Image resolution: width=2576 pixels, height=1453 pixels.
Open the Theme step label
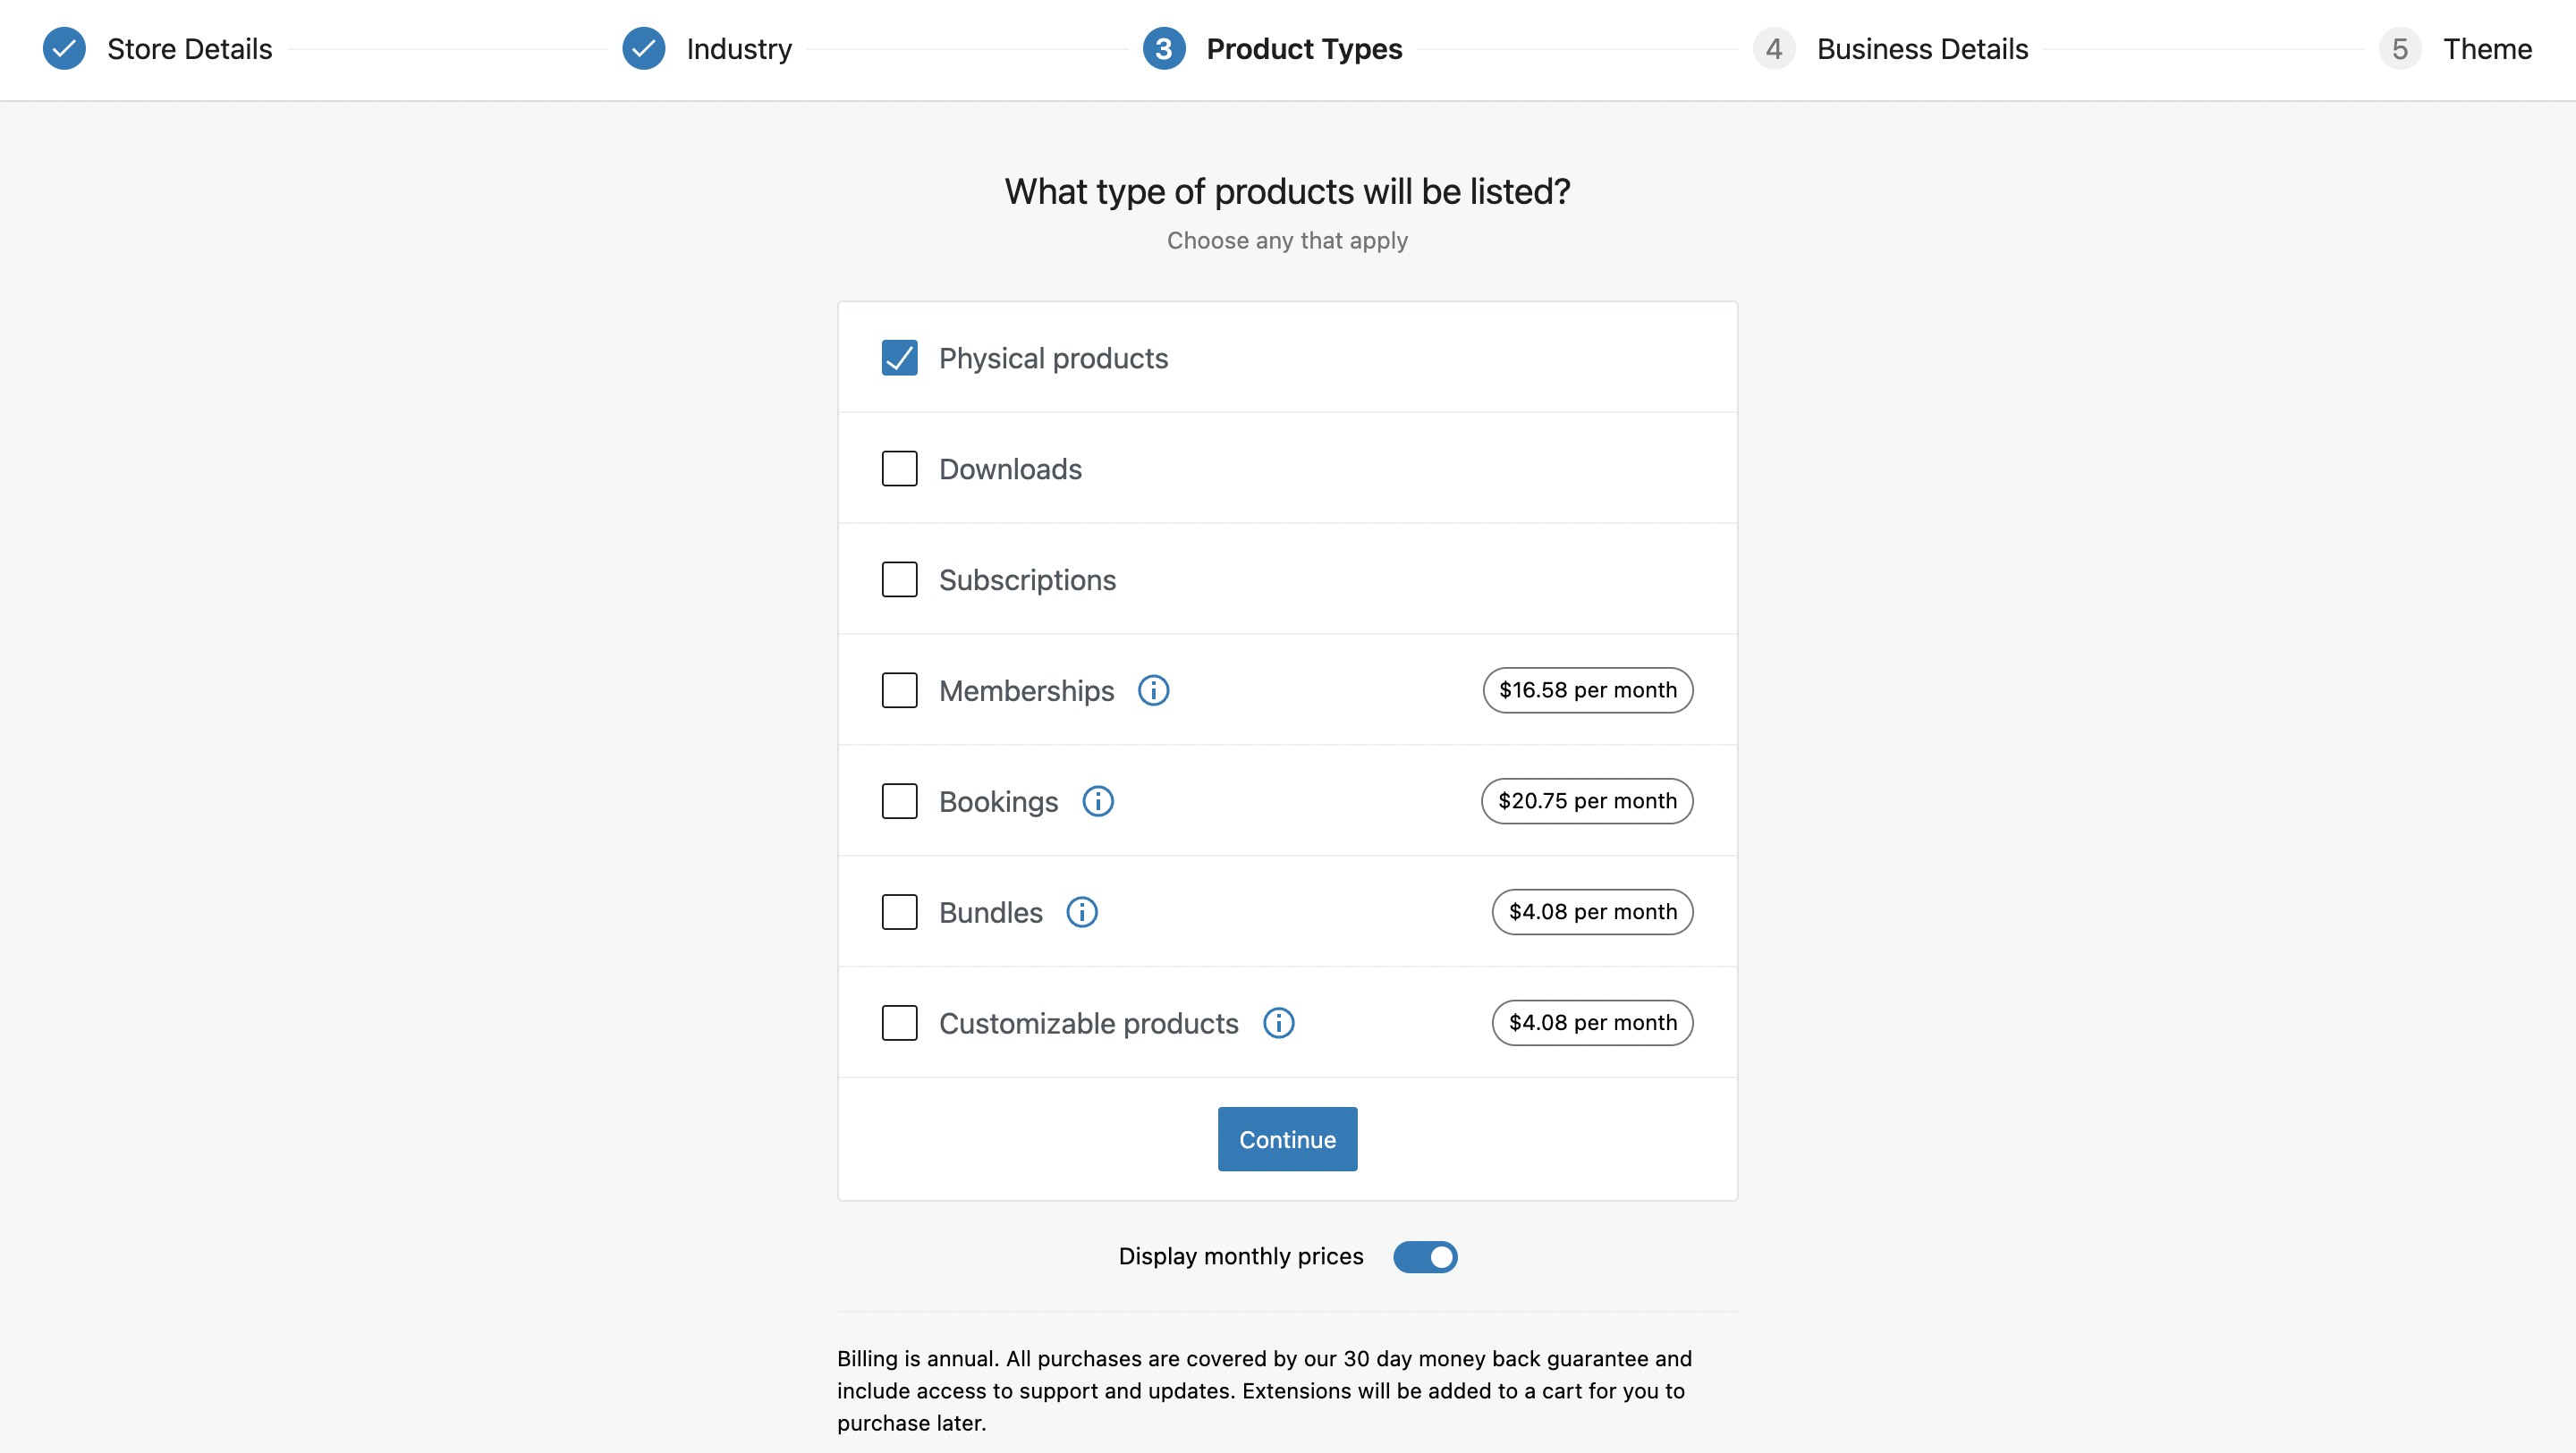coord(2487,48)
